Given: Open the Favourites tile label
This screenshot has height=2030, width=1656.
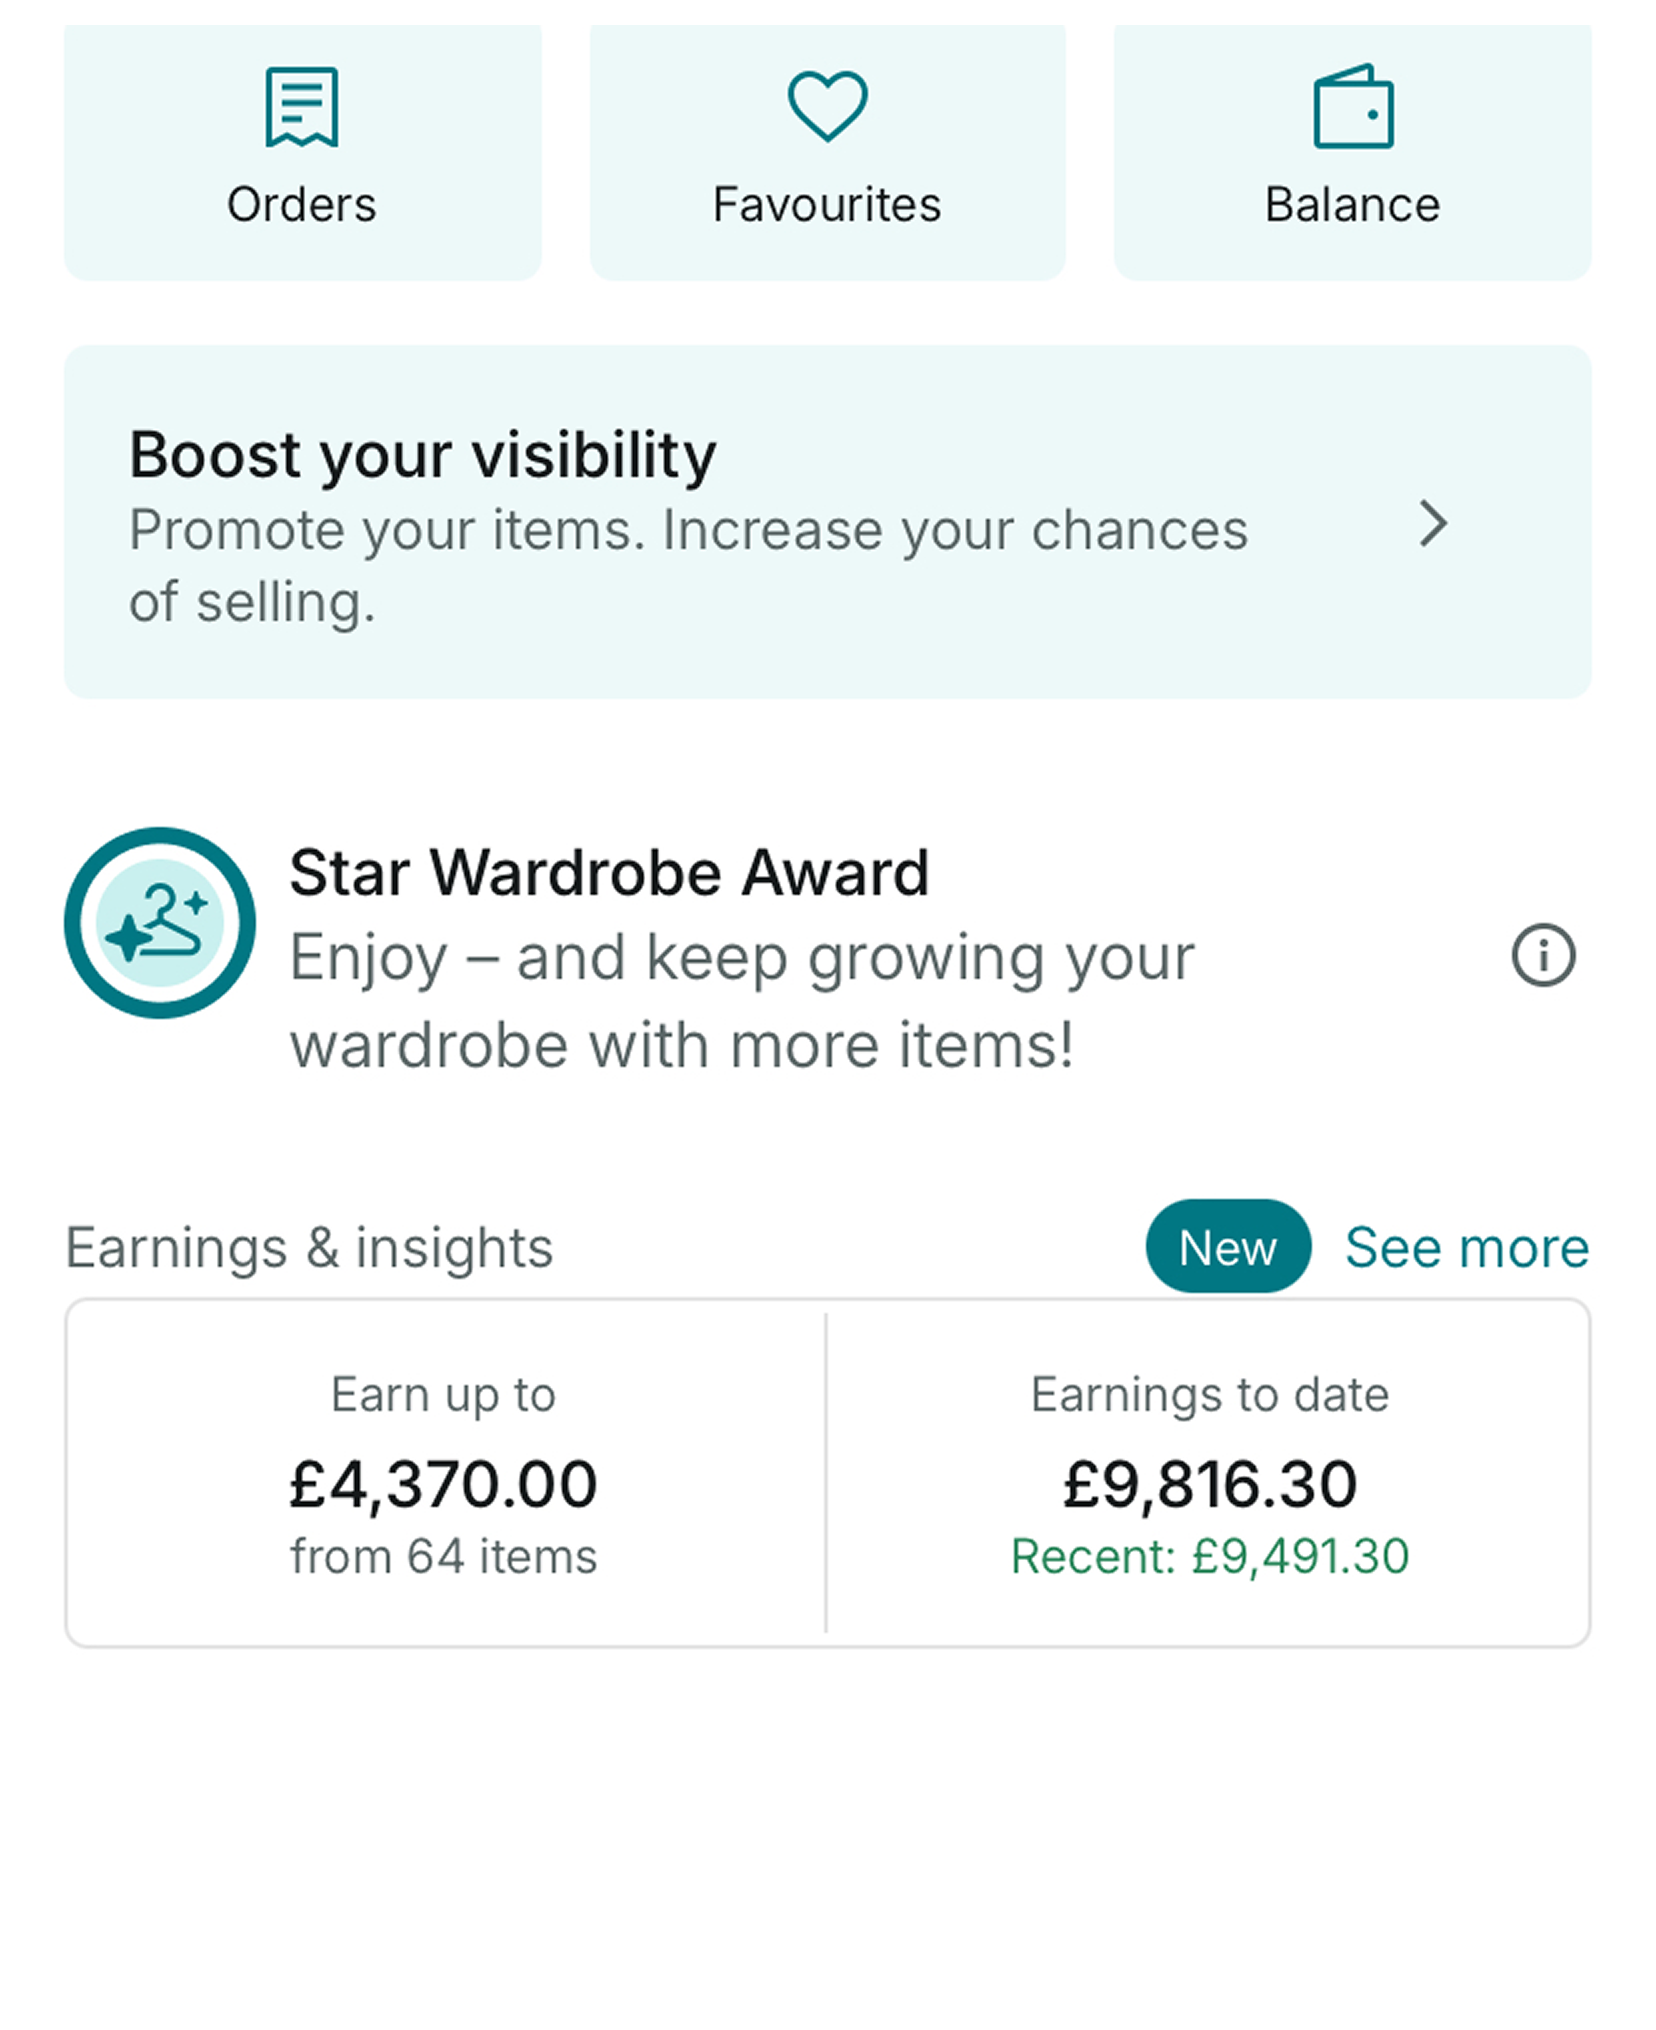Looking at the screenshot, I should point(827,205).
